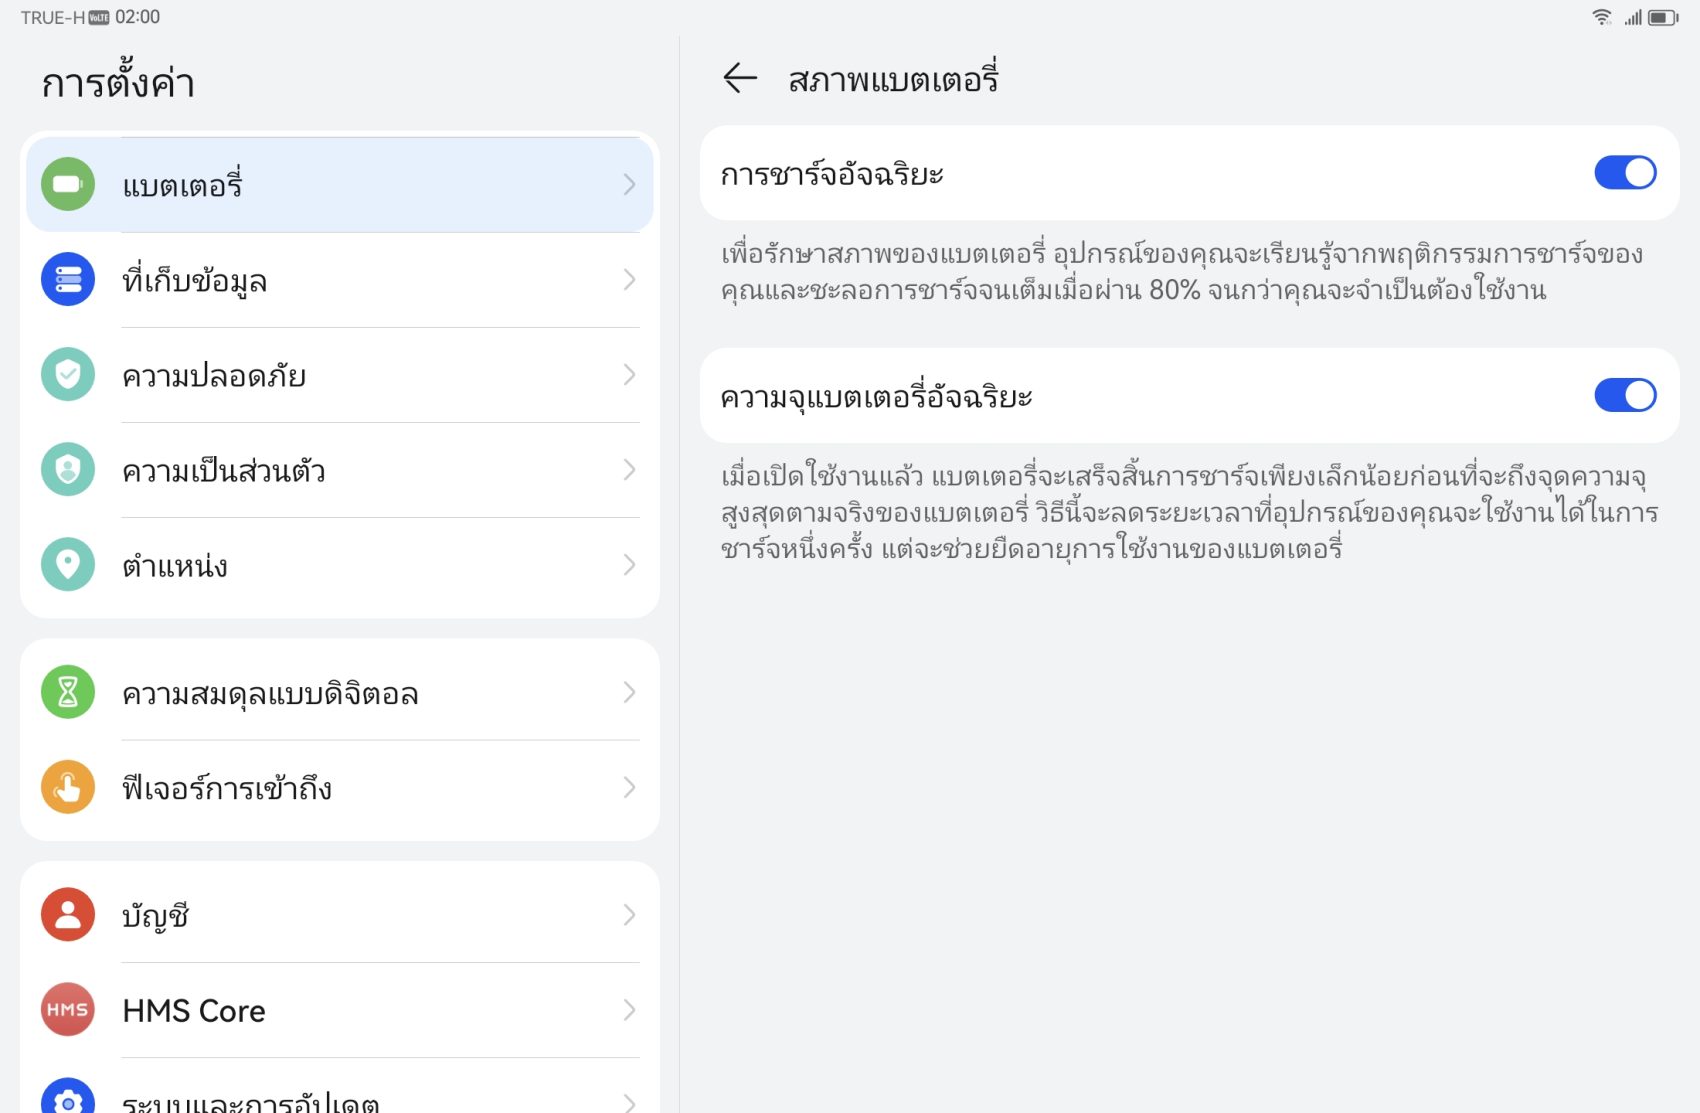
Task: Tap the การตั้งค่า header title
Action: coord(118,82)
